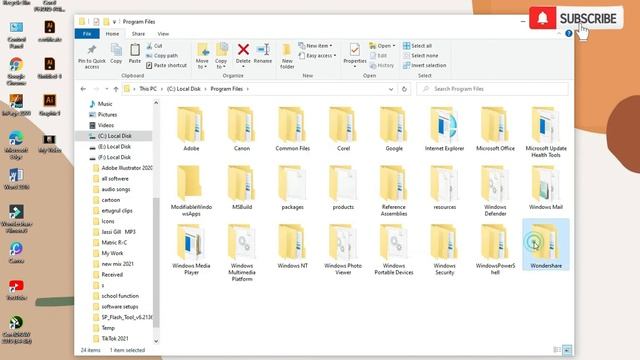Image resolution: width=640 pixels, height=360 pixels.
Task: Click the red Delete icon
Action: [x=243, y=50]
